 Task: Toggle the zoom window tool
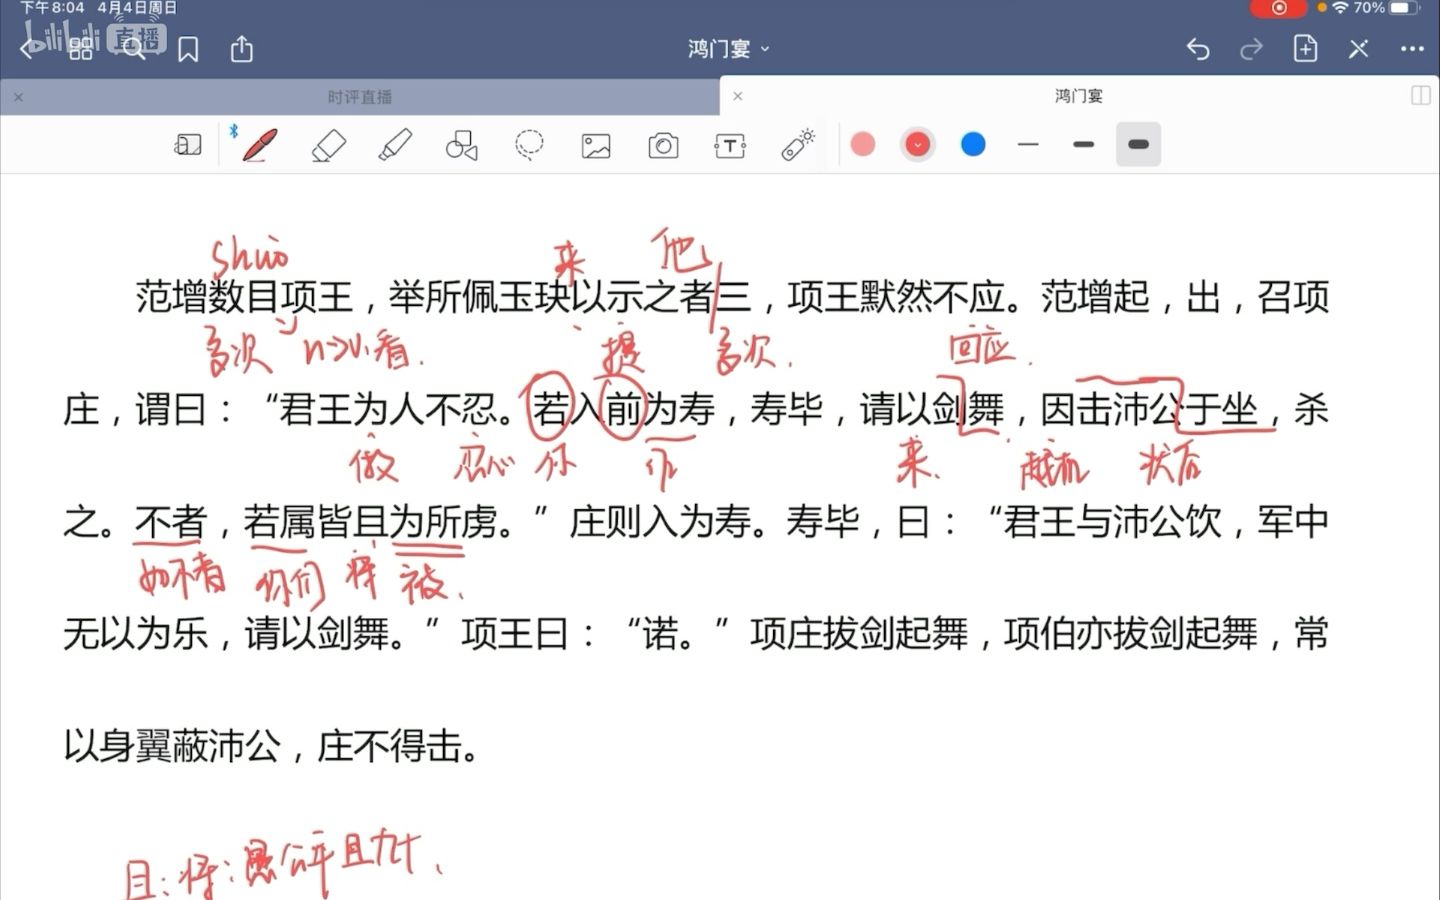tap(188, 146)
